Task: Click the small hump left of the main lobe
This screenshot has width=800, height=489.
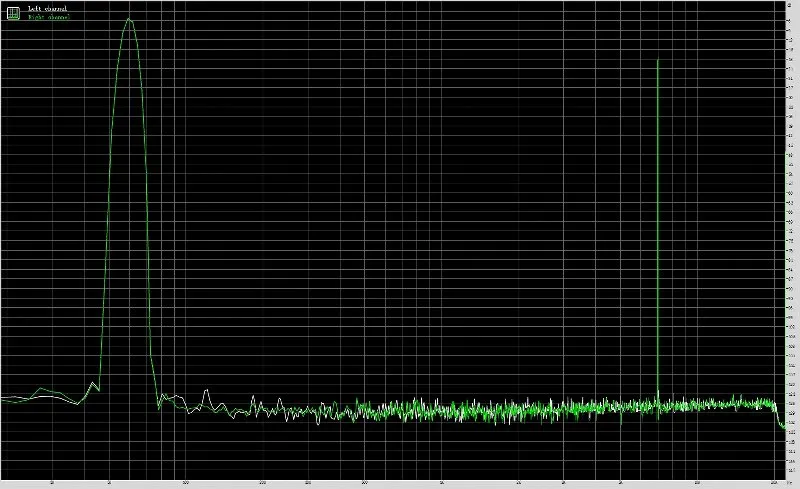Action: 92,385
